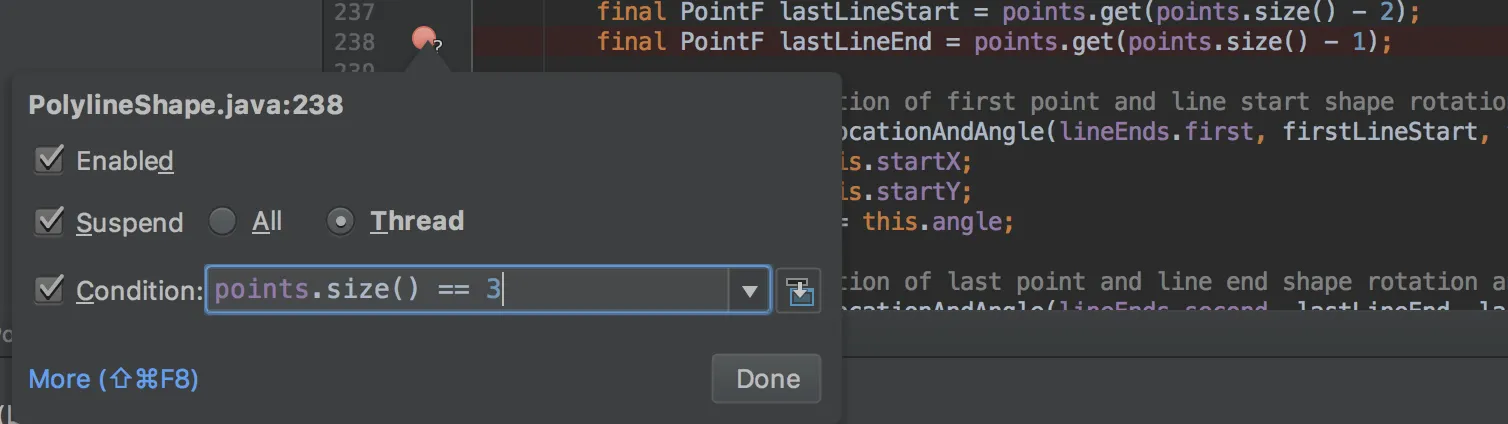Disable the Condition checkbox
Image resolution: width=1508 pixels, height=424 pixels.
tap(49, 291)
